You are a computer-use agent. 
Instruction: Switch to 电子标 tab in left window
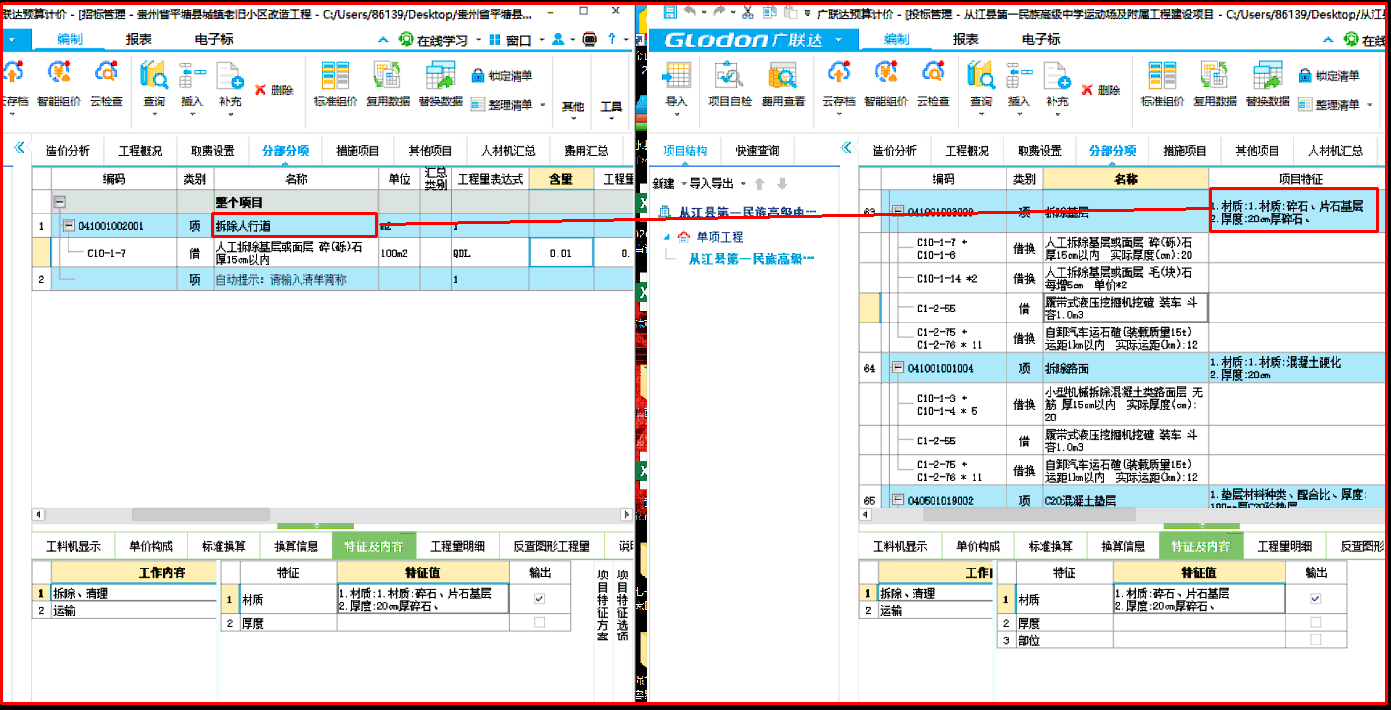pos(214,39)
